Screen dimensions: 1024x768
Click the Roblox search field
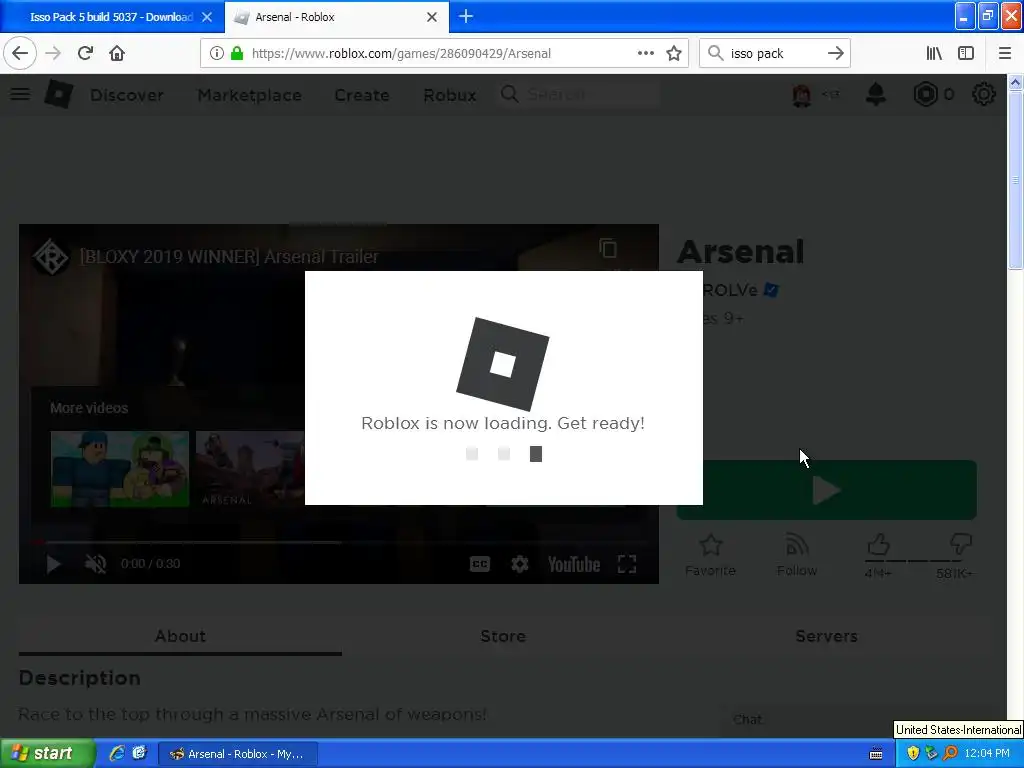[x=577, y=95]
